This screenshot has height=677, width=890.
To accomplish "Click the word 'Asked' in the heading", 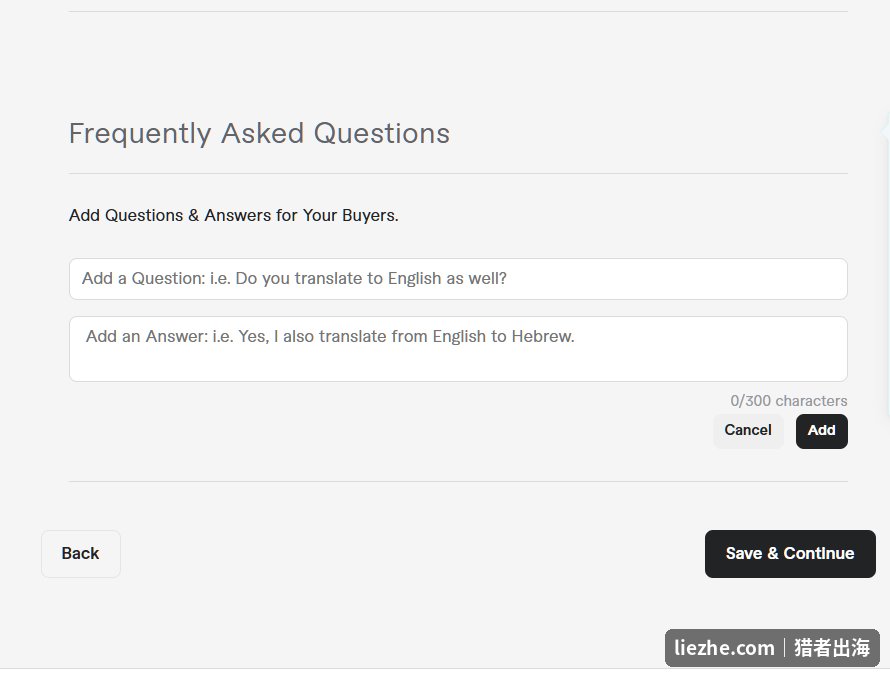I will 262,133.
